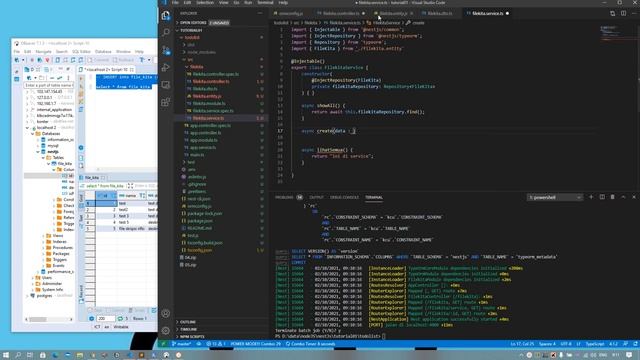This screenshot has height=360, width=640.
Task: Click the Rollback button in DBeaver toolbar
Action: pyautogui.click(x=123, y=60)
